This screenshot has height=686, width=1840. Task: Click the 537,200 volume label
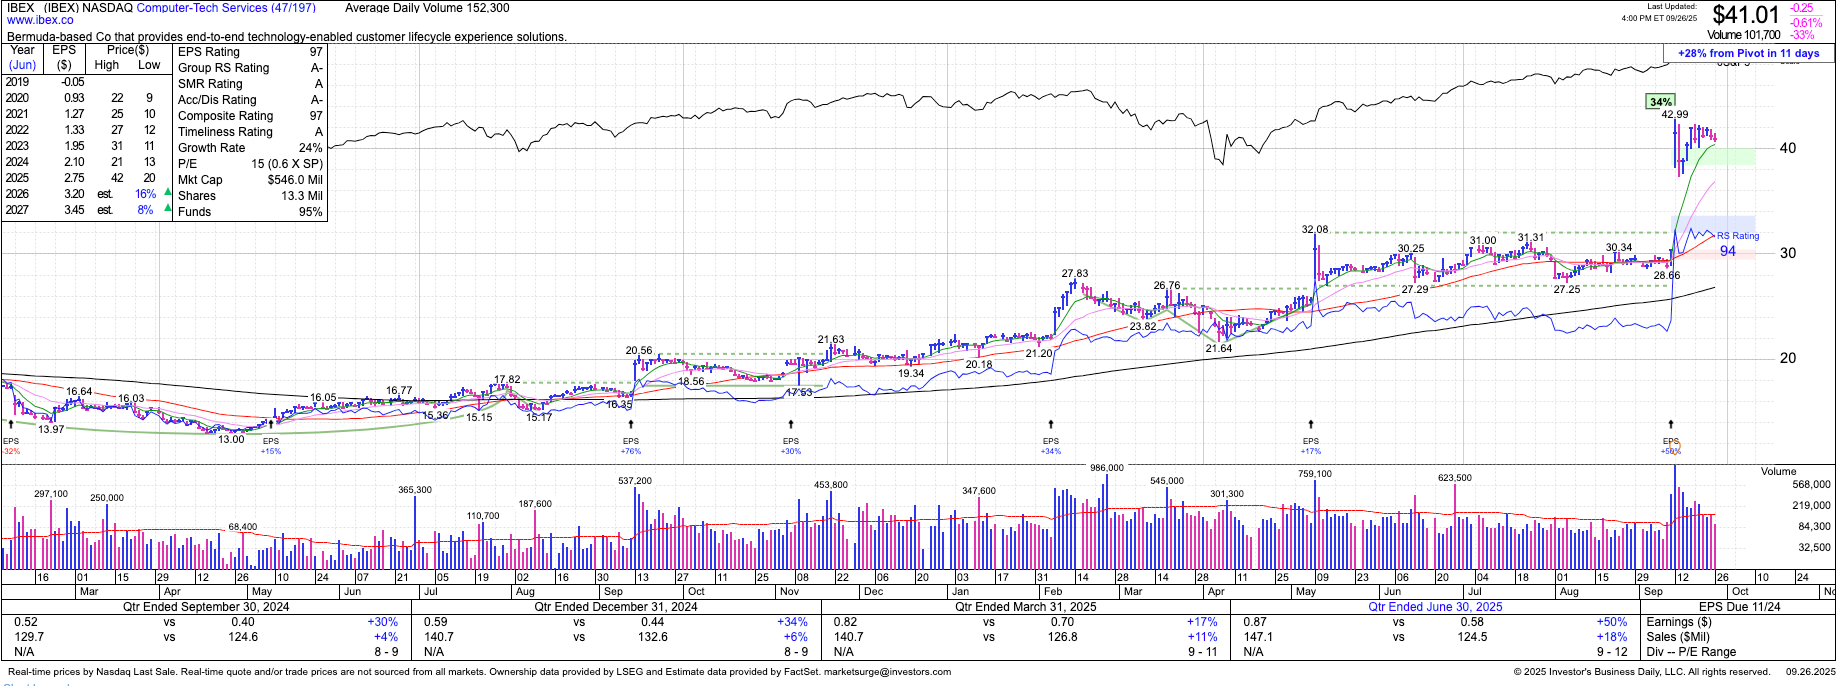coord(635,481)
